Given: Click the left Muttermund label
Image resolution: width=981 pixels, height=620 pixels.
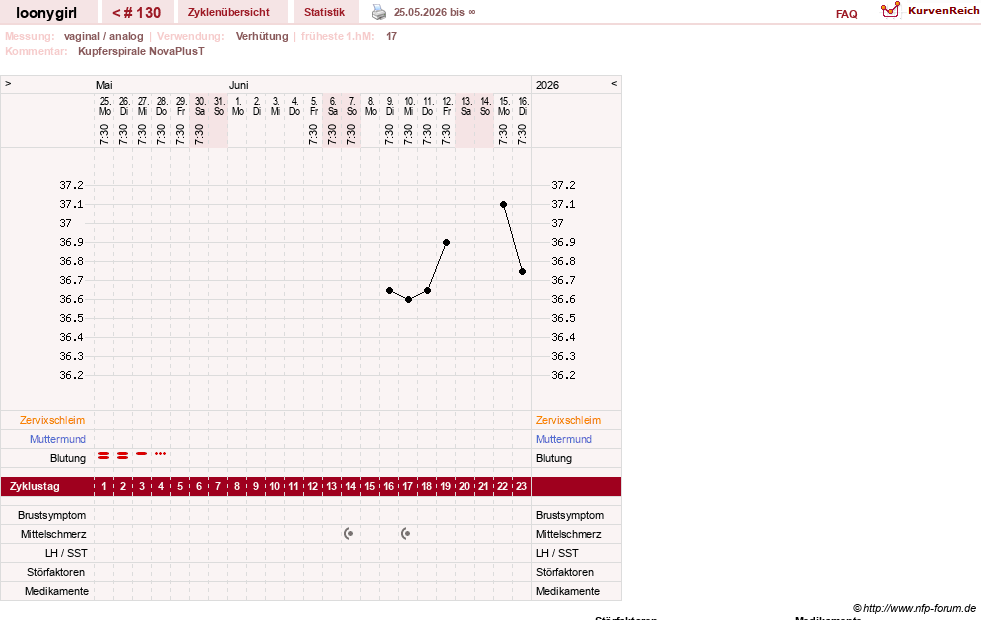Looking at the screenshot, I should [58, 439].
